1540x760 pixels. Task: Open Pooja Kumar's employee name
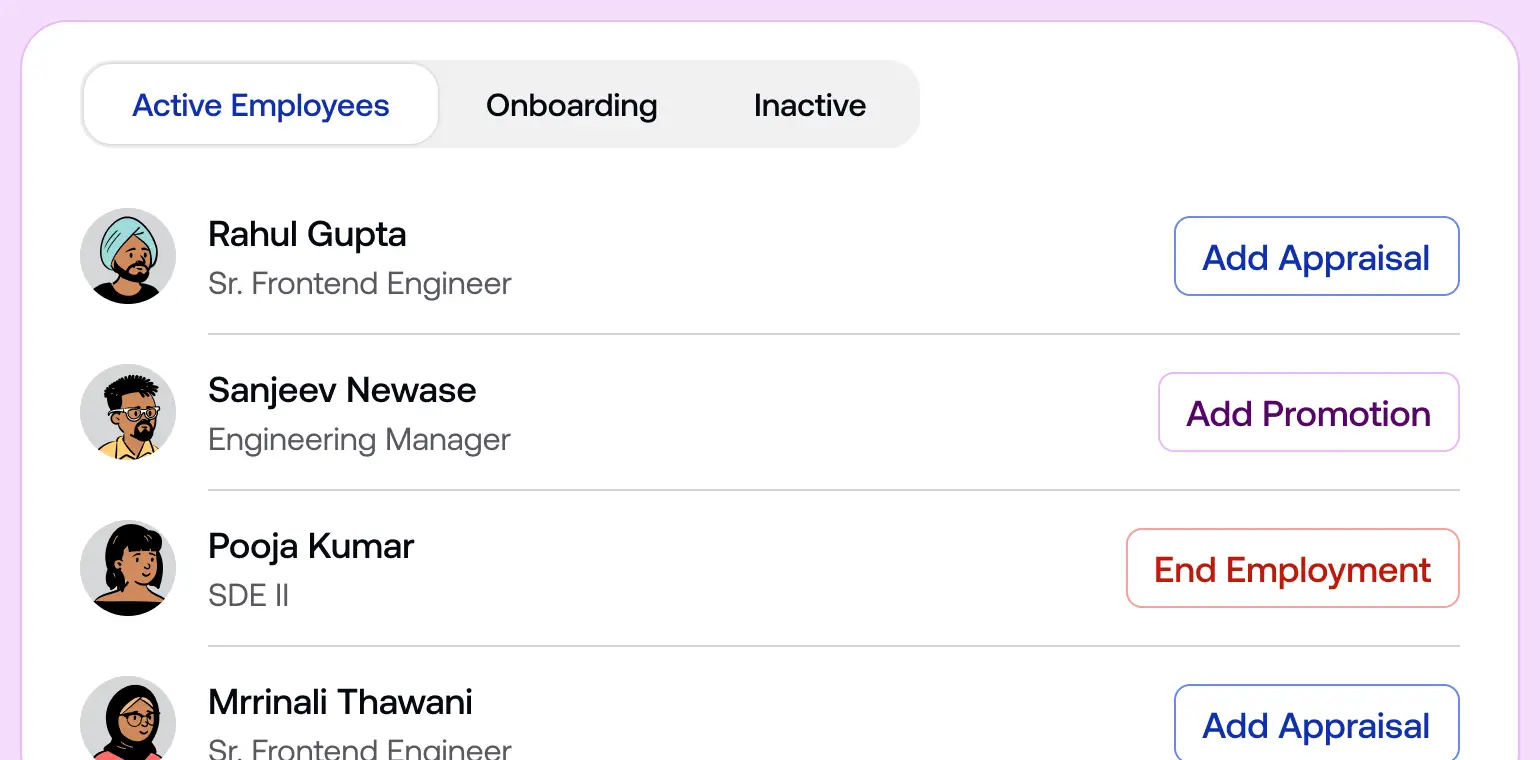310,546
